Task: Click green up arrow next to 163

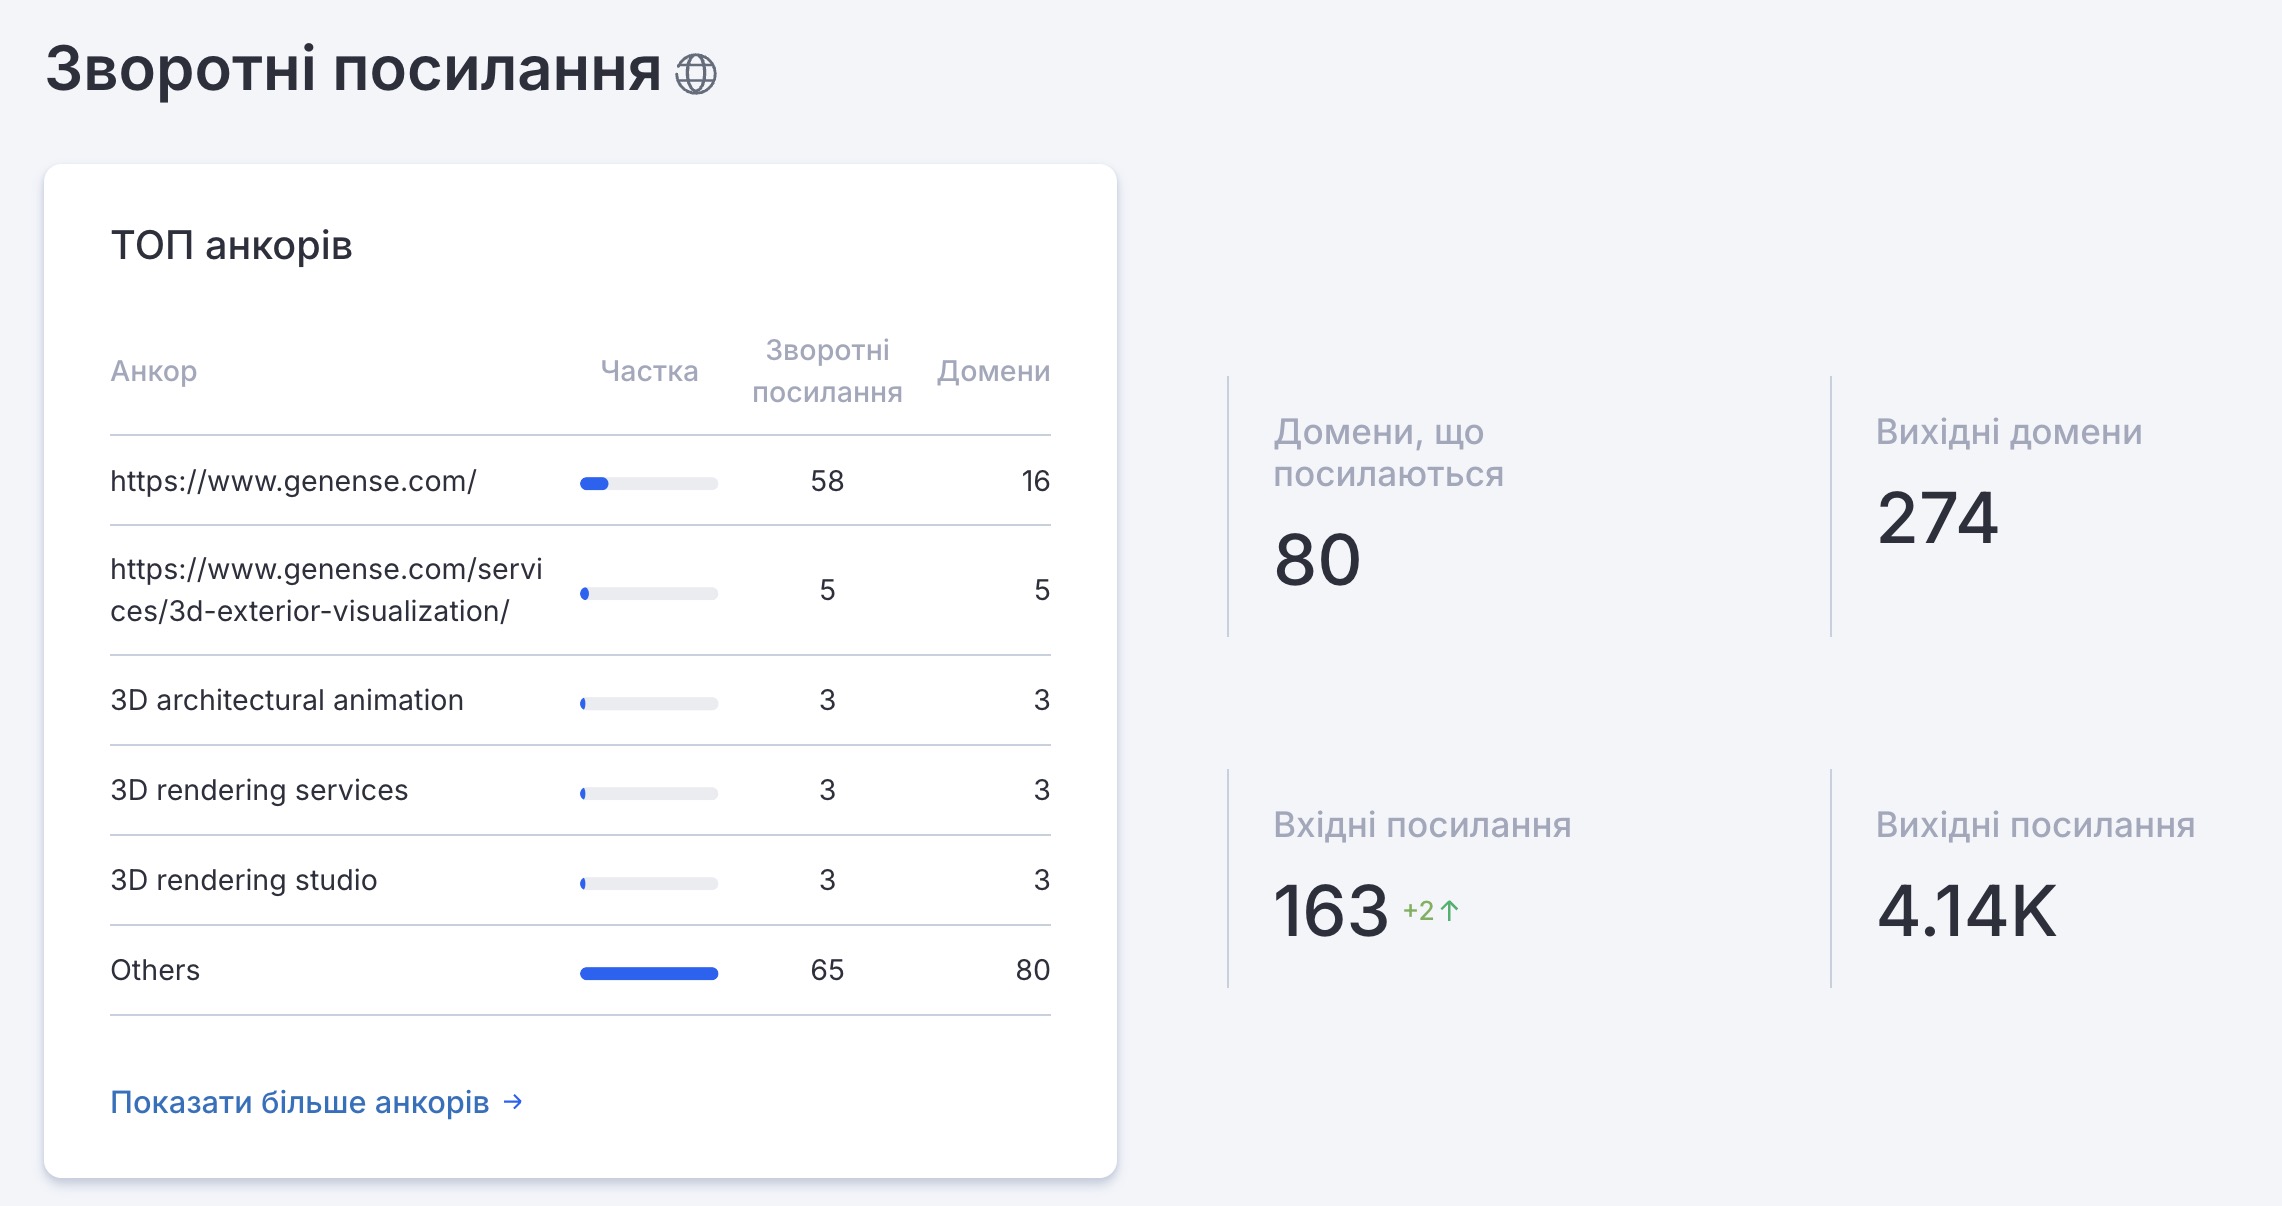Action: pyautogui.click(x=1449, y=910)
